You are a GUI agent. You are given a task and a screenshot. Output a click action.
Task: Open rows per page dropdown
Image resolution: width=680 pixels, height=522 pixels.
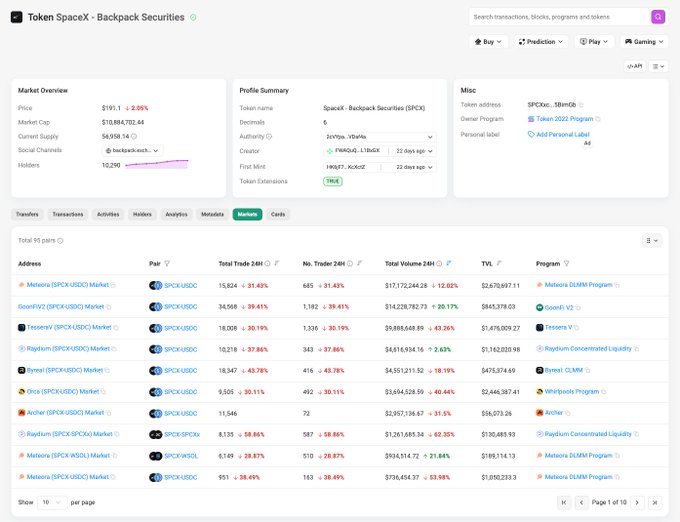52,502
